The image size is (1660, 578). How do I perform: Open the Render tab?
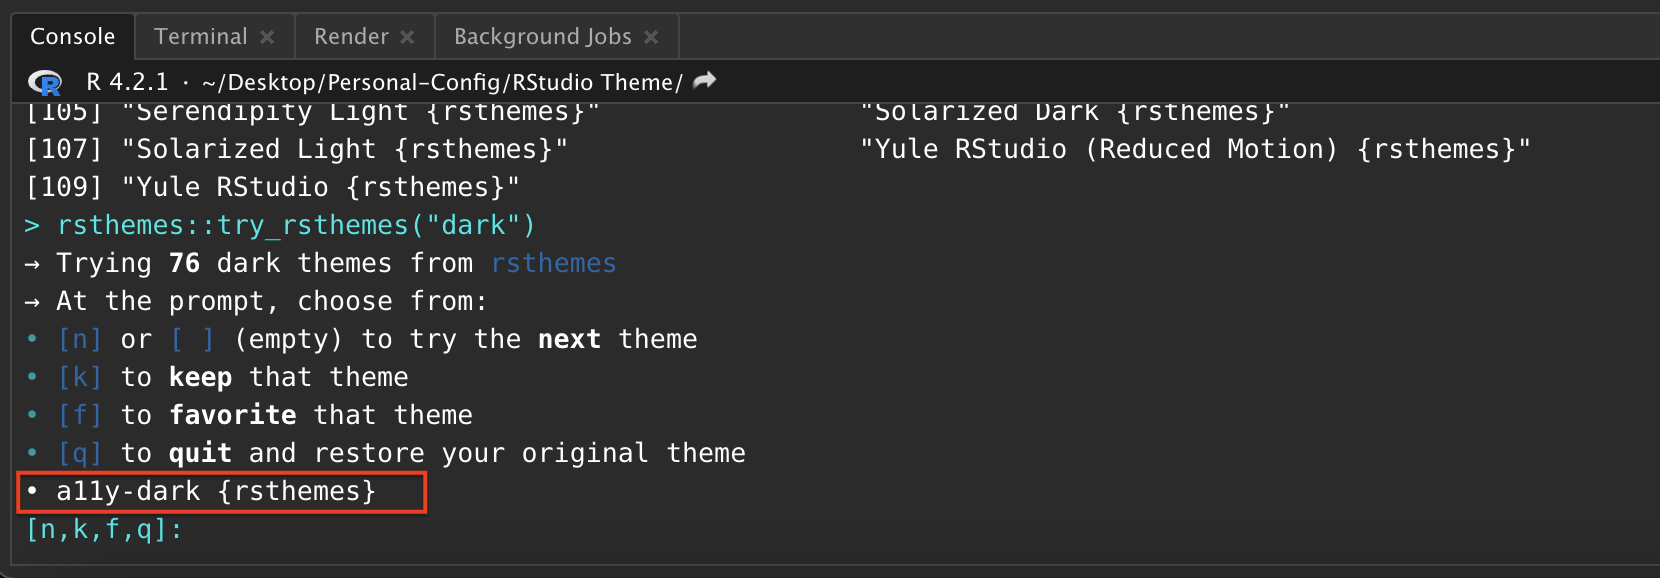tap(351, 37)
